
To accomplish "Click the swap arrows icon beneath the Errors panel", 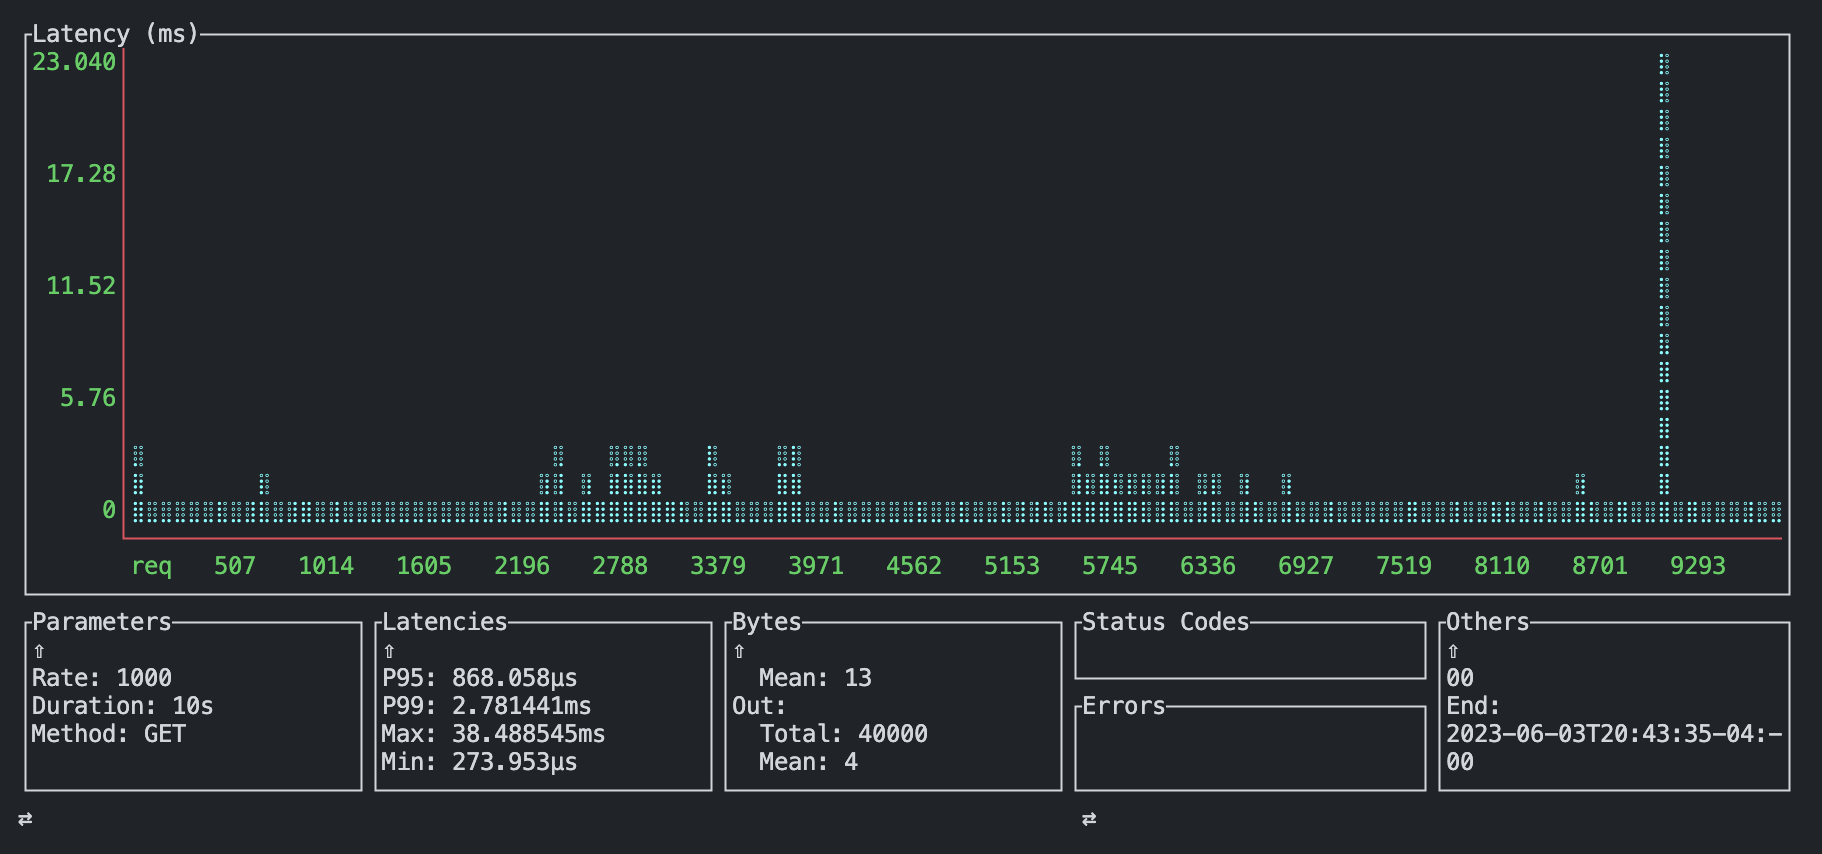I will [x=1089, y=819].
